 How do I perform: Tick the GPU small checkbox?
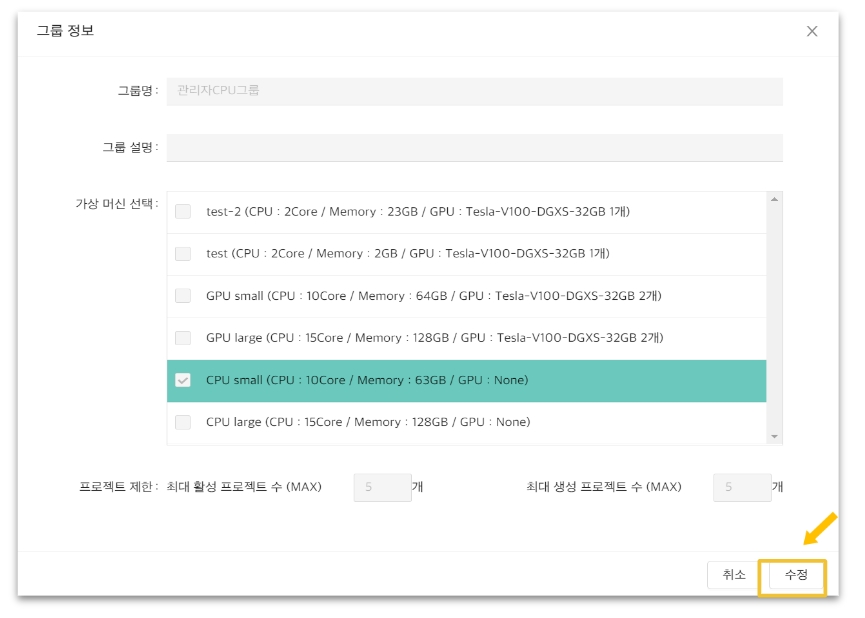(x=183, y=296)
